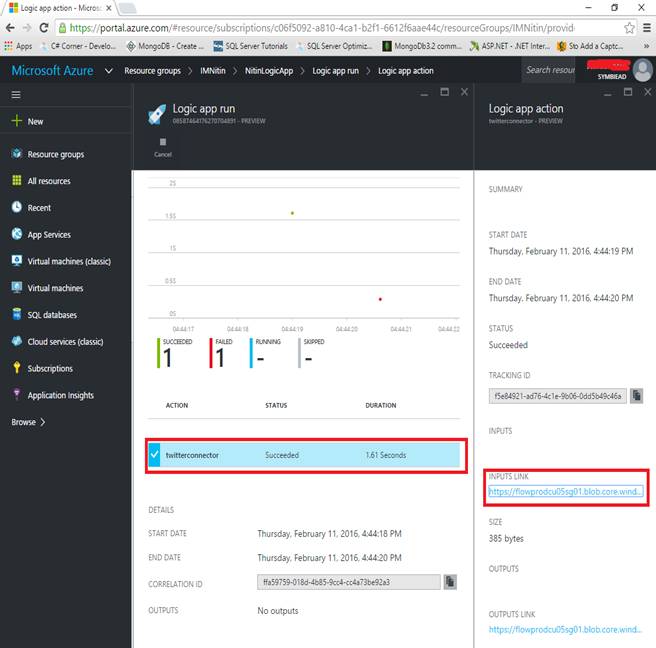Viewport: 656px width, 648px height.
Task: Open ASP.NET bookmark
Action: coord(510,46)
